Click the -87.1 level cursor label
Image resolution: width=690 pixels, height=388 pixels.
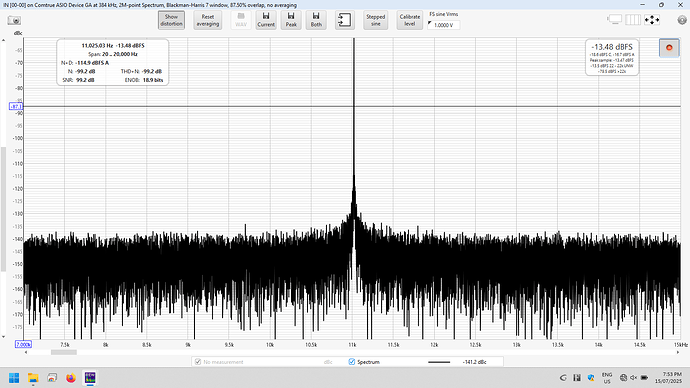pyautogui.click(x=16, y=106)
